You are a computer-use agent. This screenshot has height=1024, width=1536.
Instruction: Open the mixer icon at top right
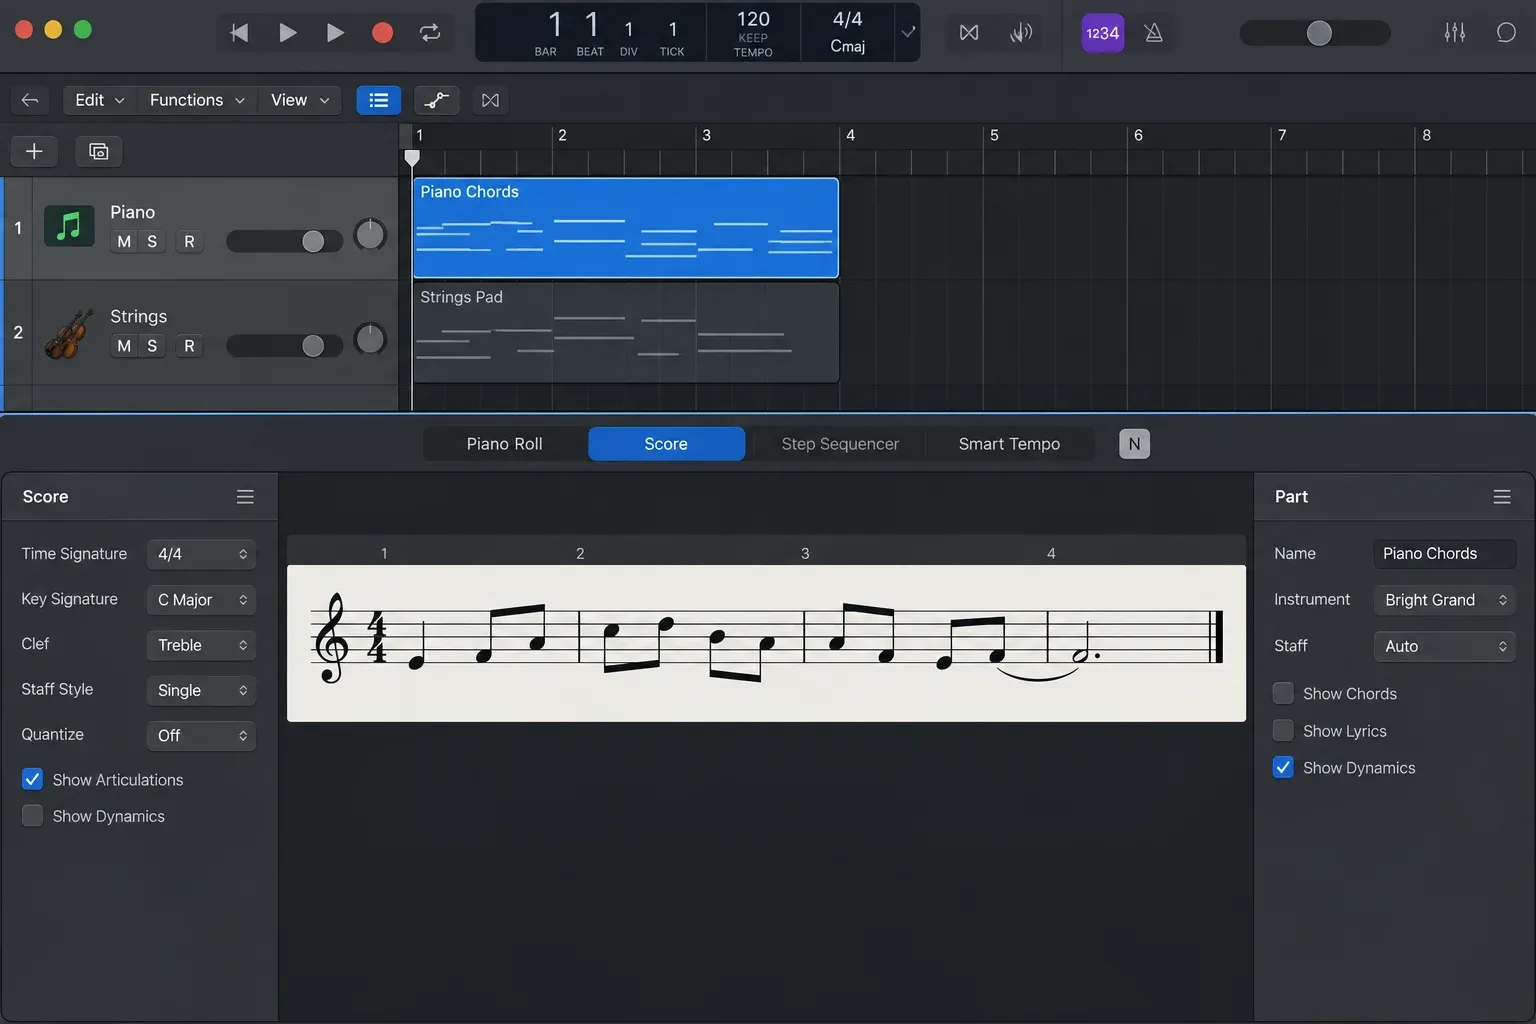(x=1455, y=33)
